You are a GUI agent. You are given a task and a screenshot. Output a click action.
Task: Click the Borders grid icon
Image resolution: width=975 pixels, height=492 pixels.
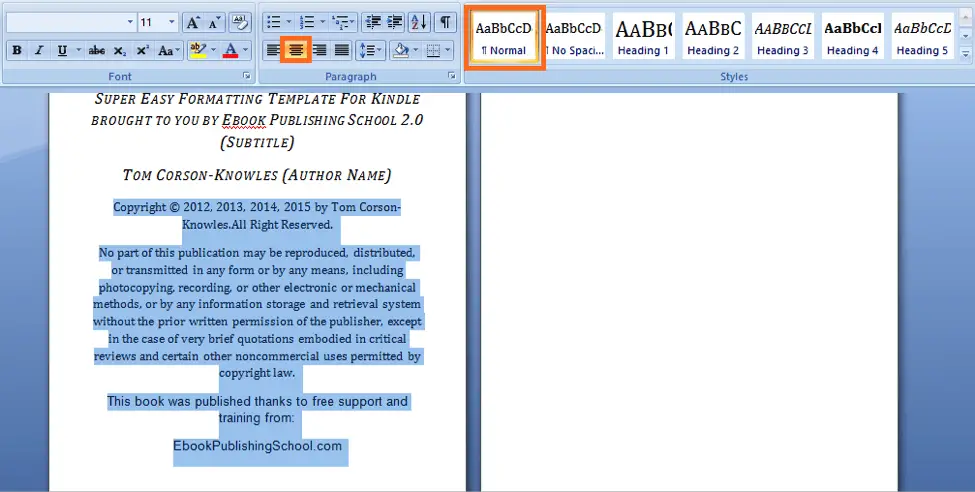pyautogui.click(x=434, y=50)
